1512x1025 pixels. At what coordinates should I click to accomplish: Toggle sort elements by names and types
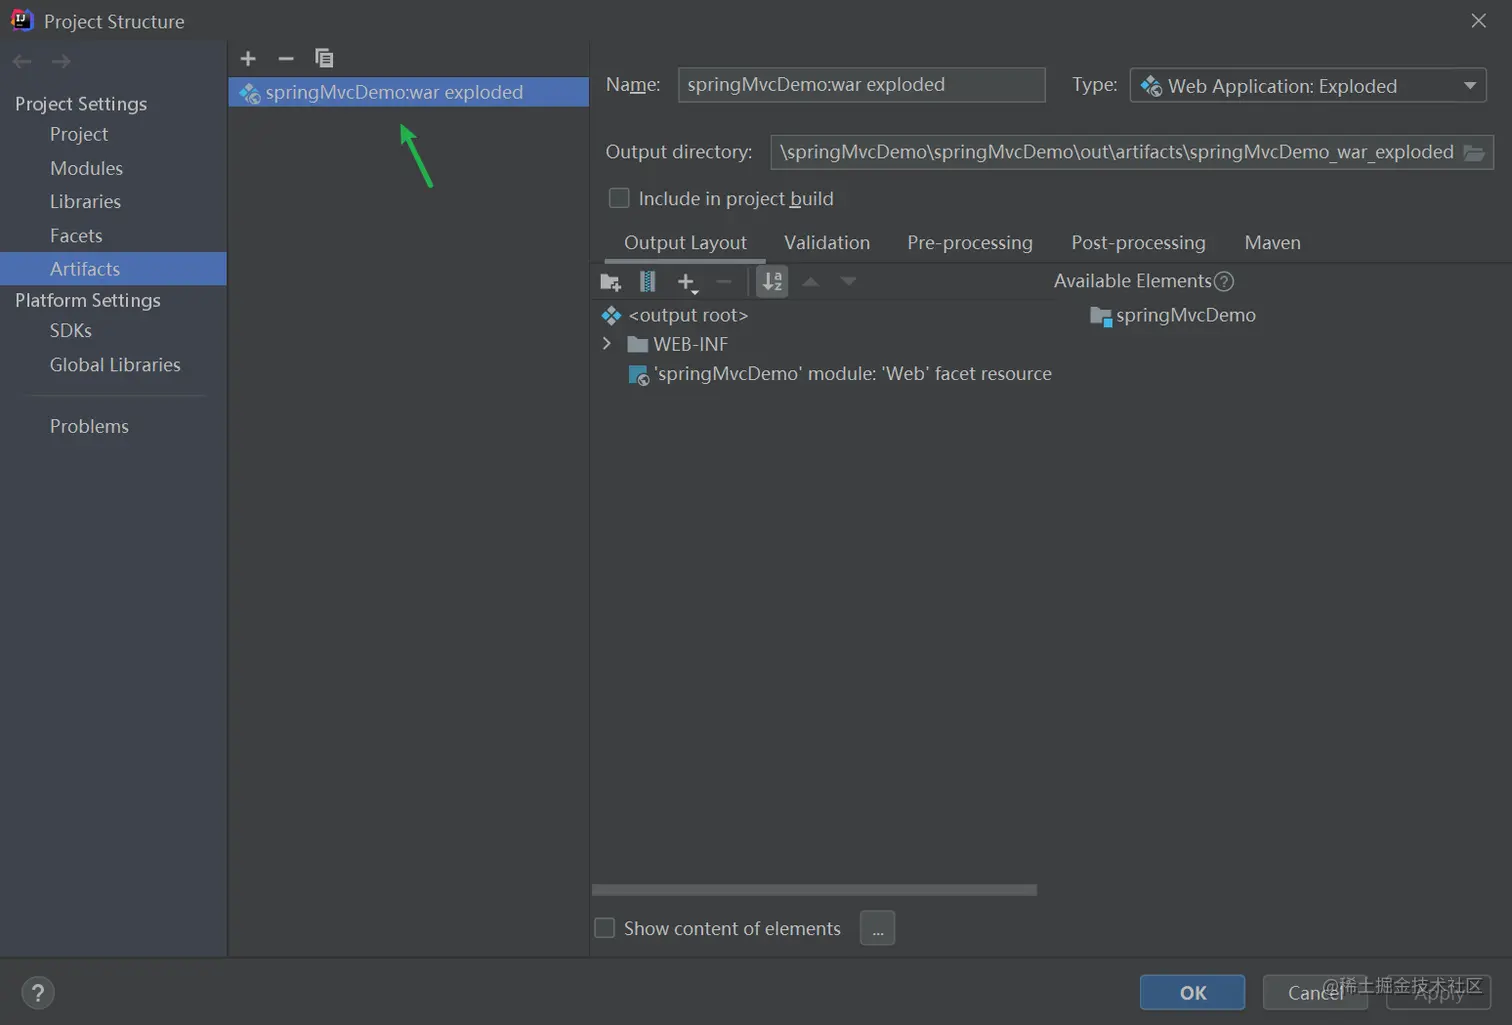[x=773, y=282]
